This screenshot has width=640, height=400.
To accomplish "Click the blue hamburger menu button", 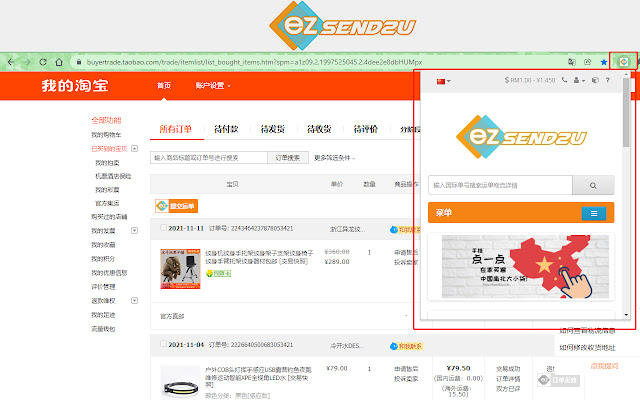I will [593, 213].
